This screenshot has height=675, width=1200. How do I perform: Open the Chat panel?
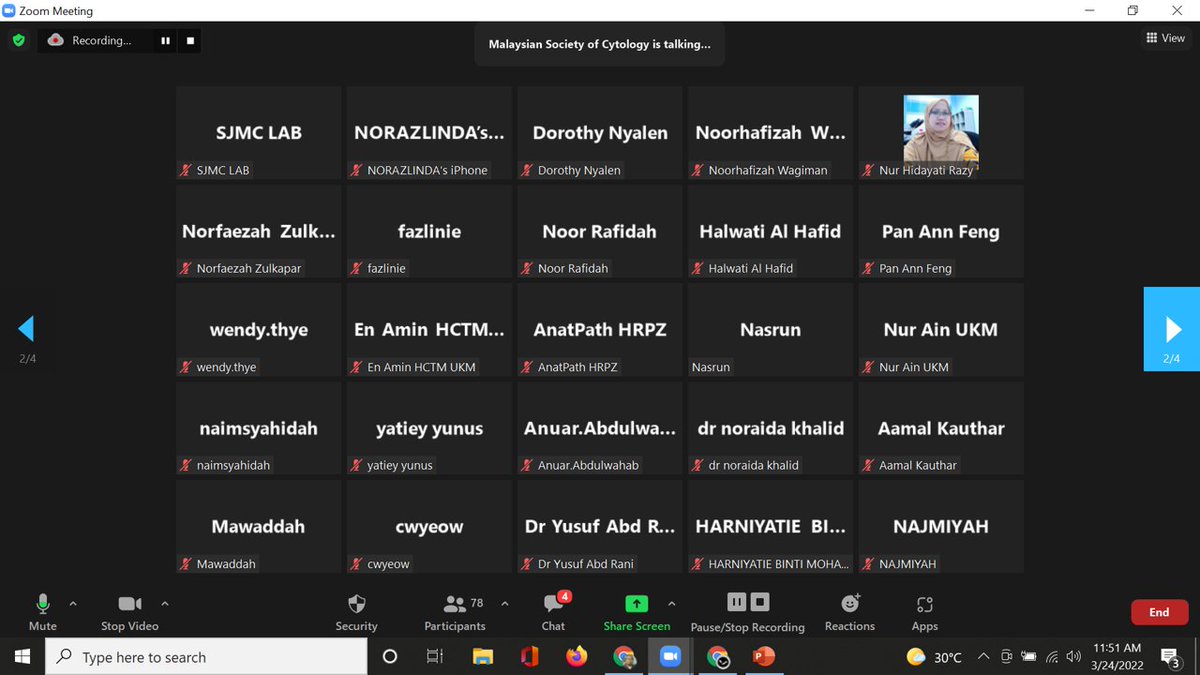pos(554,611)
